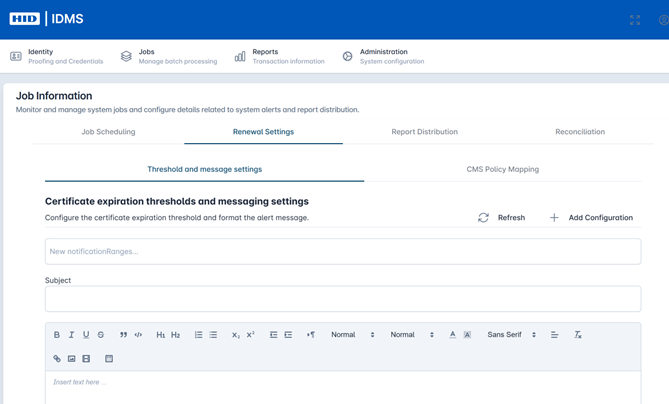The image size is (669, 404).
Task: Toggle bold formatting in the editor toolbar
Action: coord(57,335)
